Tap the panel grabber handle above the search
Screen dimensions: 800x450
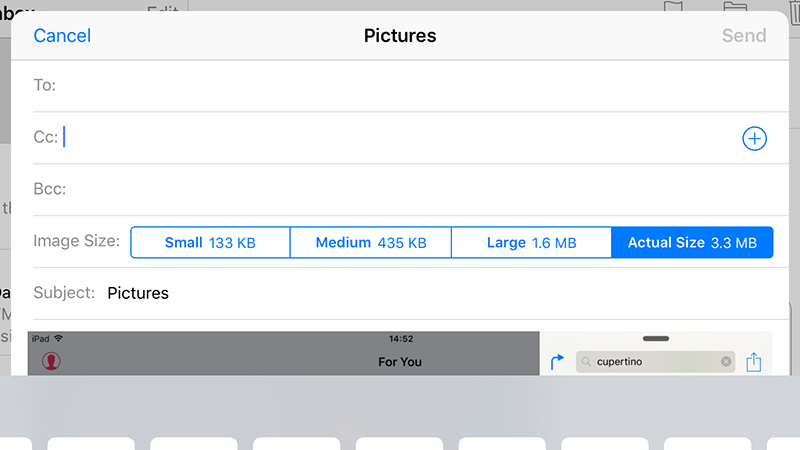click(656, 338)
